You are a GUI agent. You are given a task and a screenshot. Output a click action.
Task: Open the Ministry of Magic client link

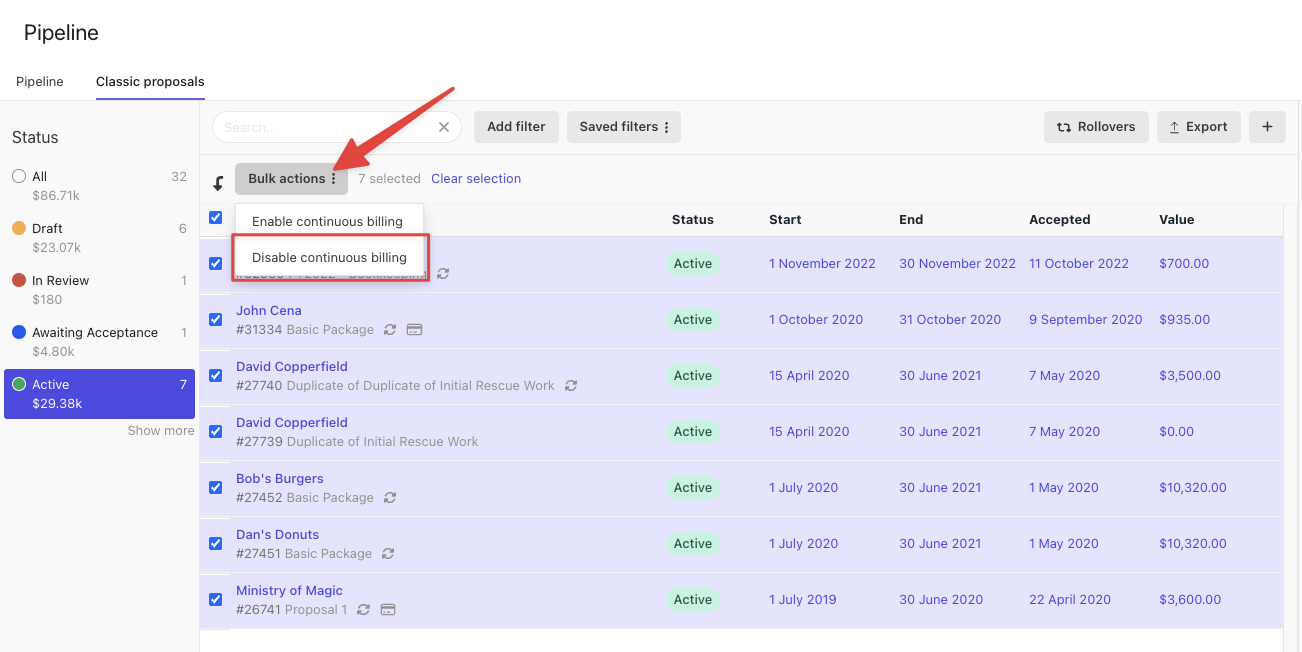click(x=289, y=591)
